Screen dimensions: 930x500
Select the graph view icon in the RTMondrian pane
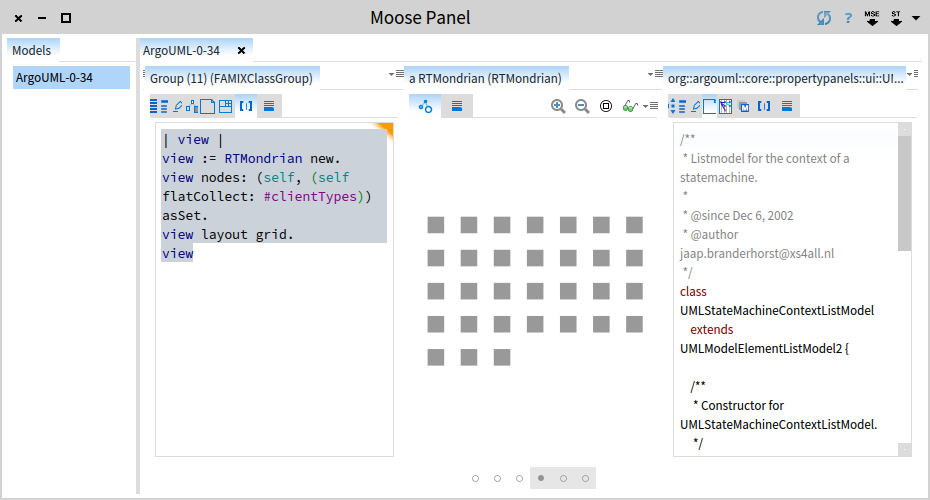click(x=425, y=106)
